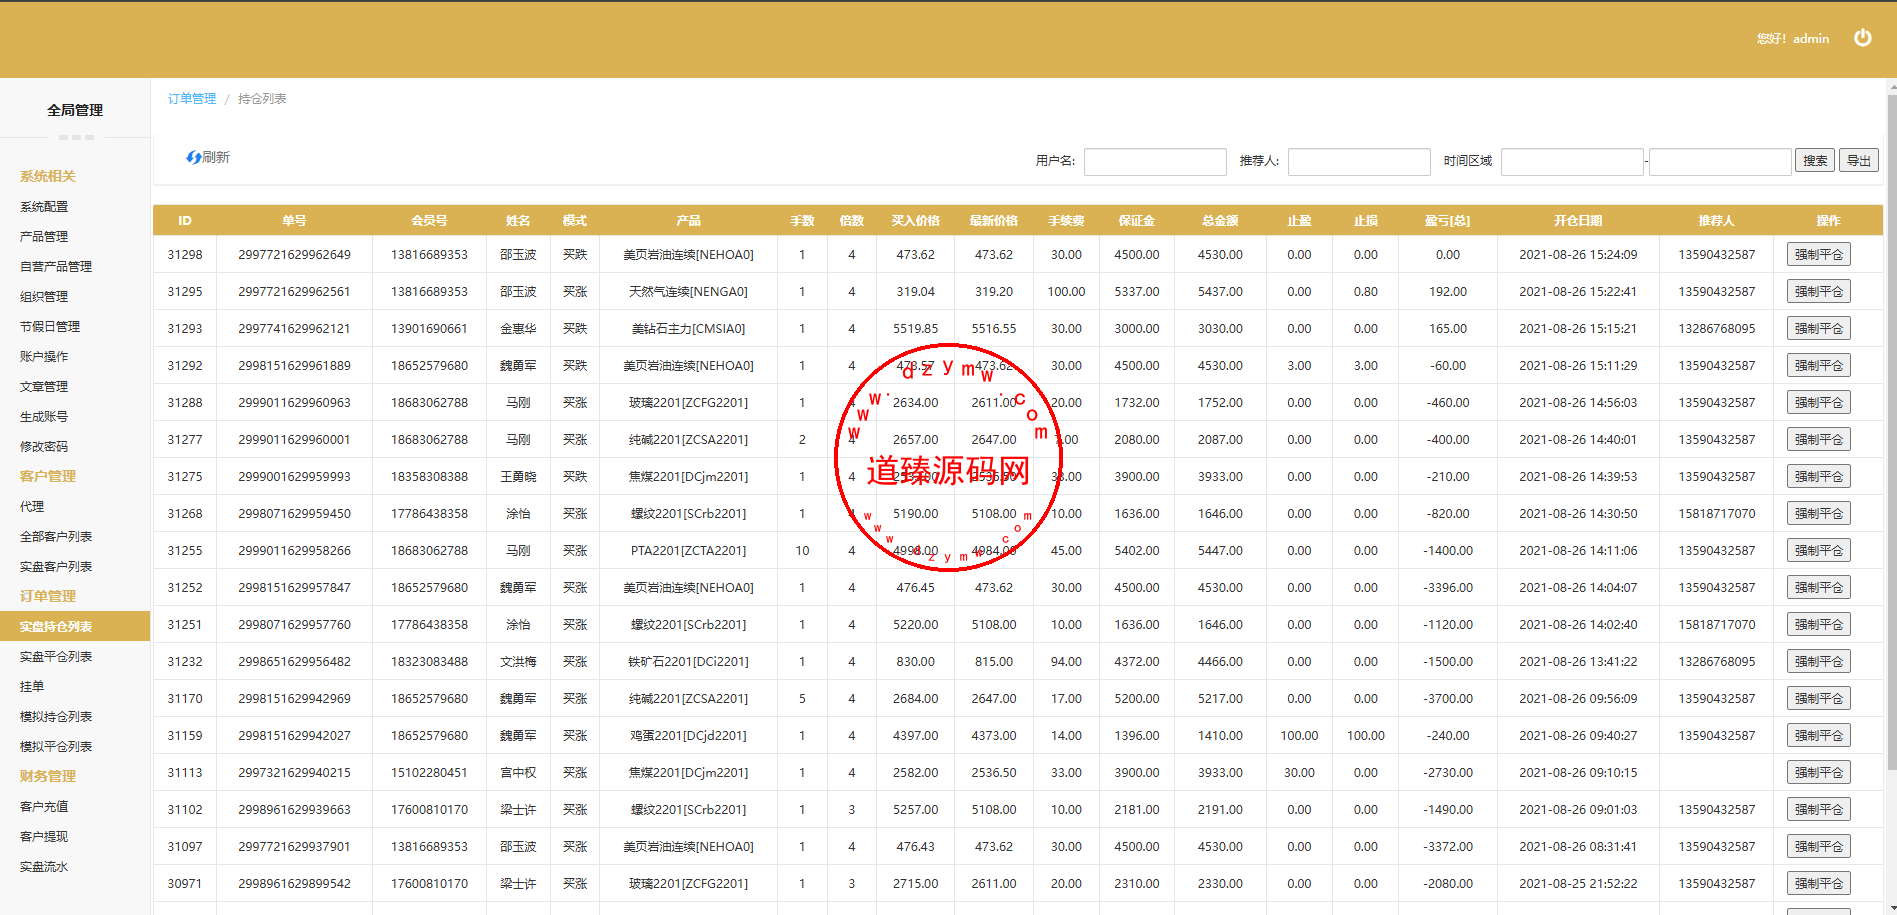Open 模拟持仓列表 menu item

point(56,717)
